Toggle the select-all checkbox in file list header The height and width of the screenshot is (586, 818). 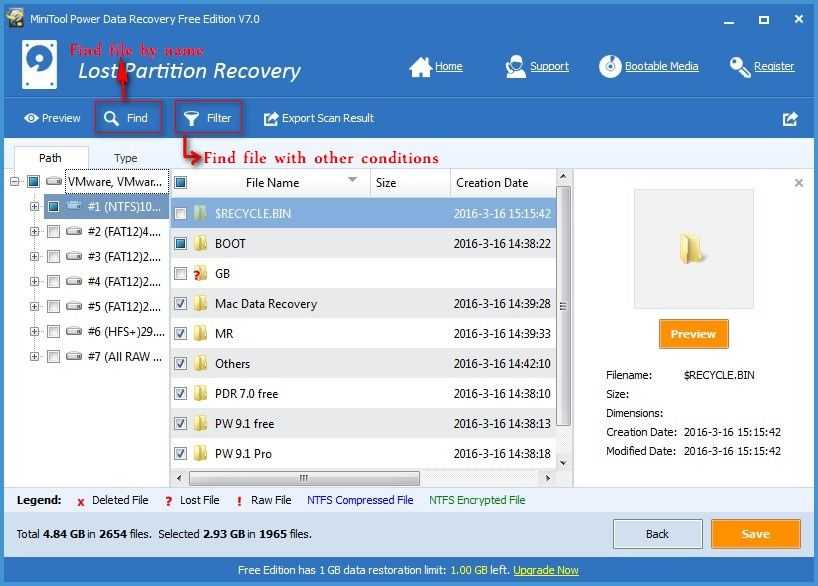click(181, 183)
